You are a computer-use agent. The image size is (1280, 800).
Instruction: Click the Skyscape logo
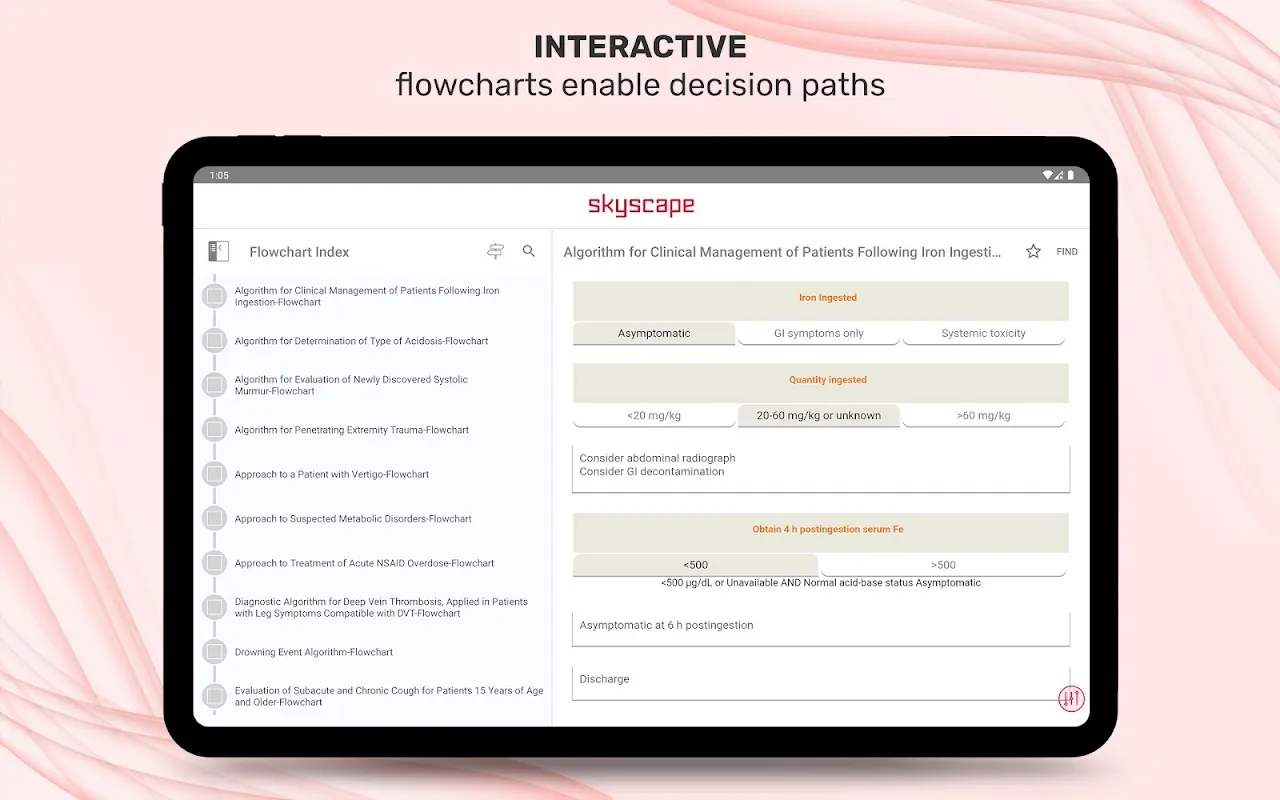tap(640, 206)
